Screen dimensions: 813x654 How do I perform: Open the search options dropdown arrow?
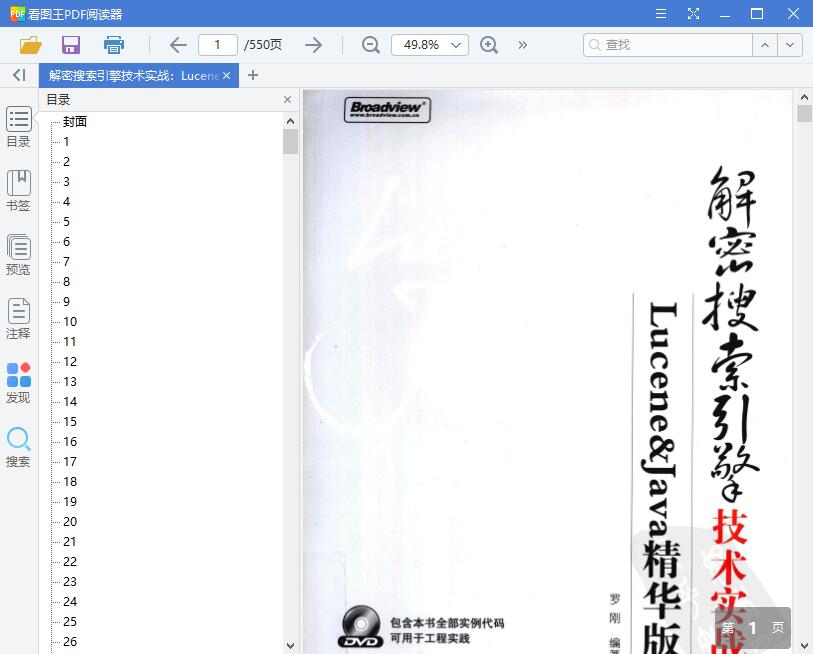tap(790, 44)
